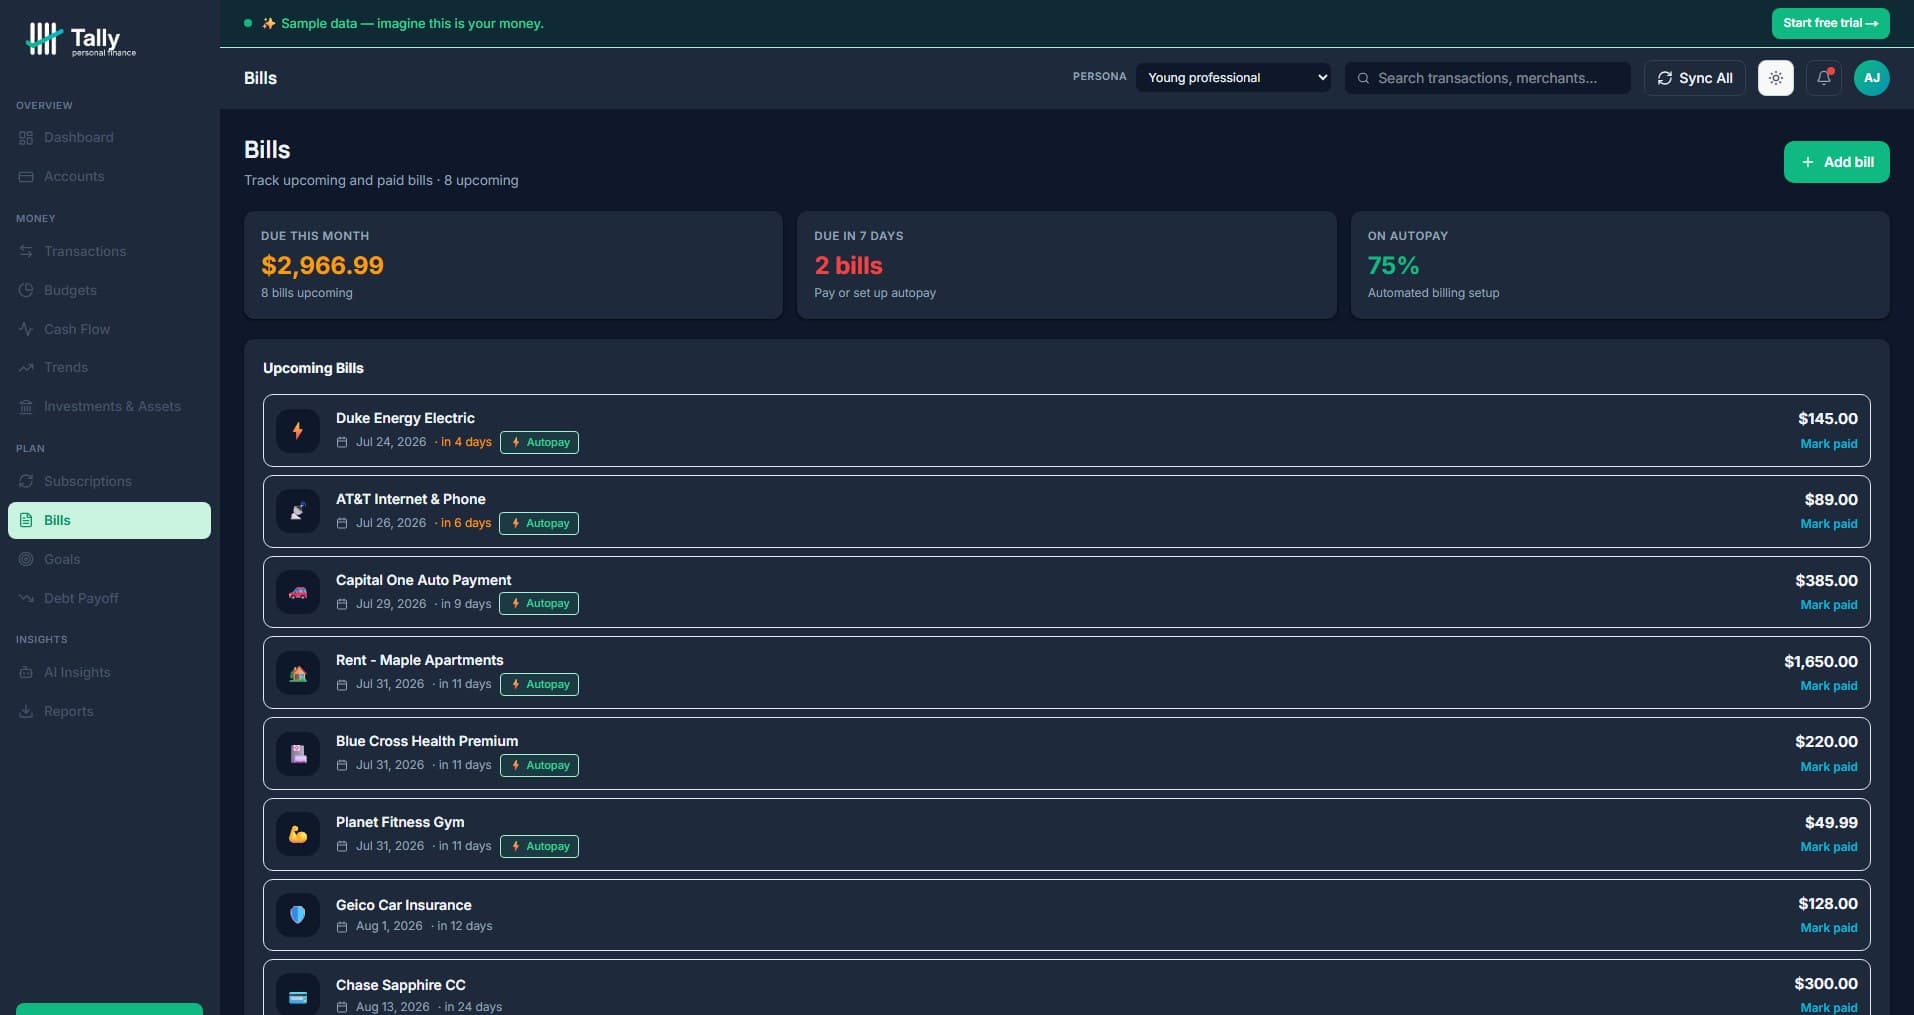Go to Subscriptions
Screen dimensions: 1914x1015
click(109, 481)
